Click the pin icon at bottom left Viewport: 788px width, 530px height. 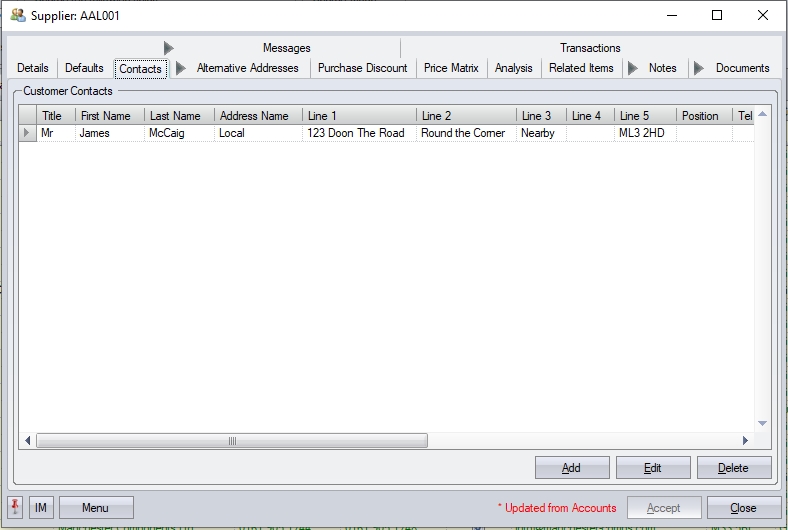[15, 507]
